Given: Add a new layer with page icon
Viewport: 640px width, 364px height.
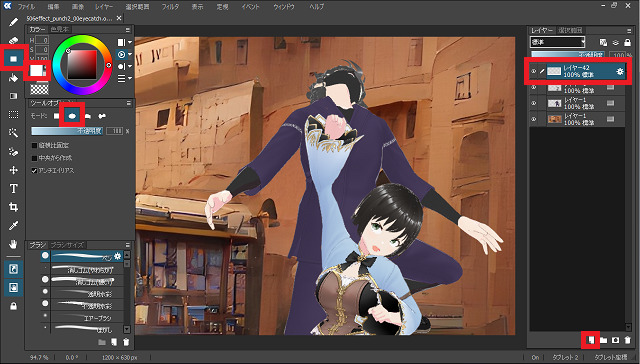Looking at the screenshot, I should [x=591, y=340].
